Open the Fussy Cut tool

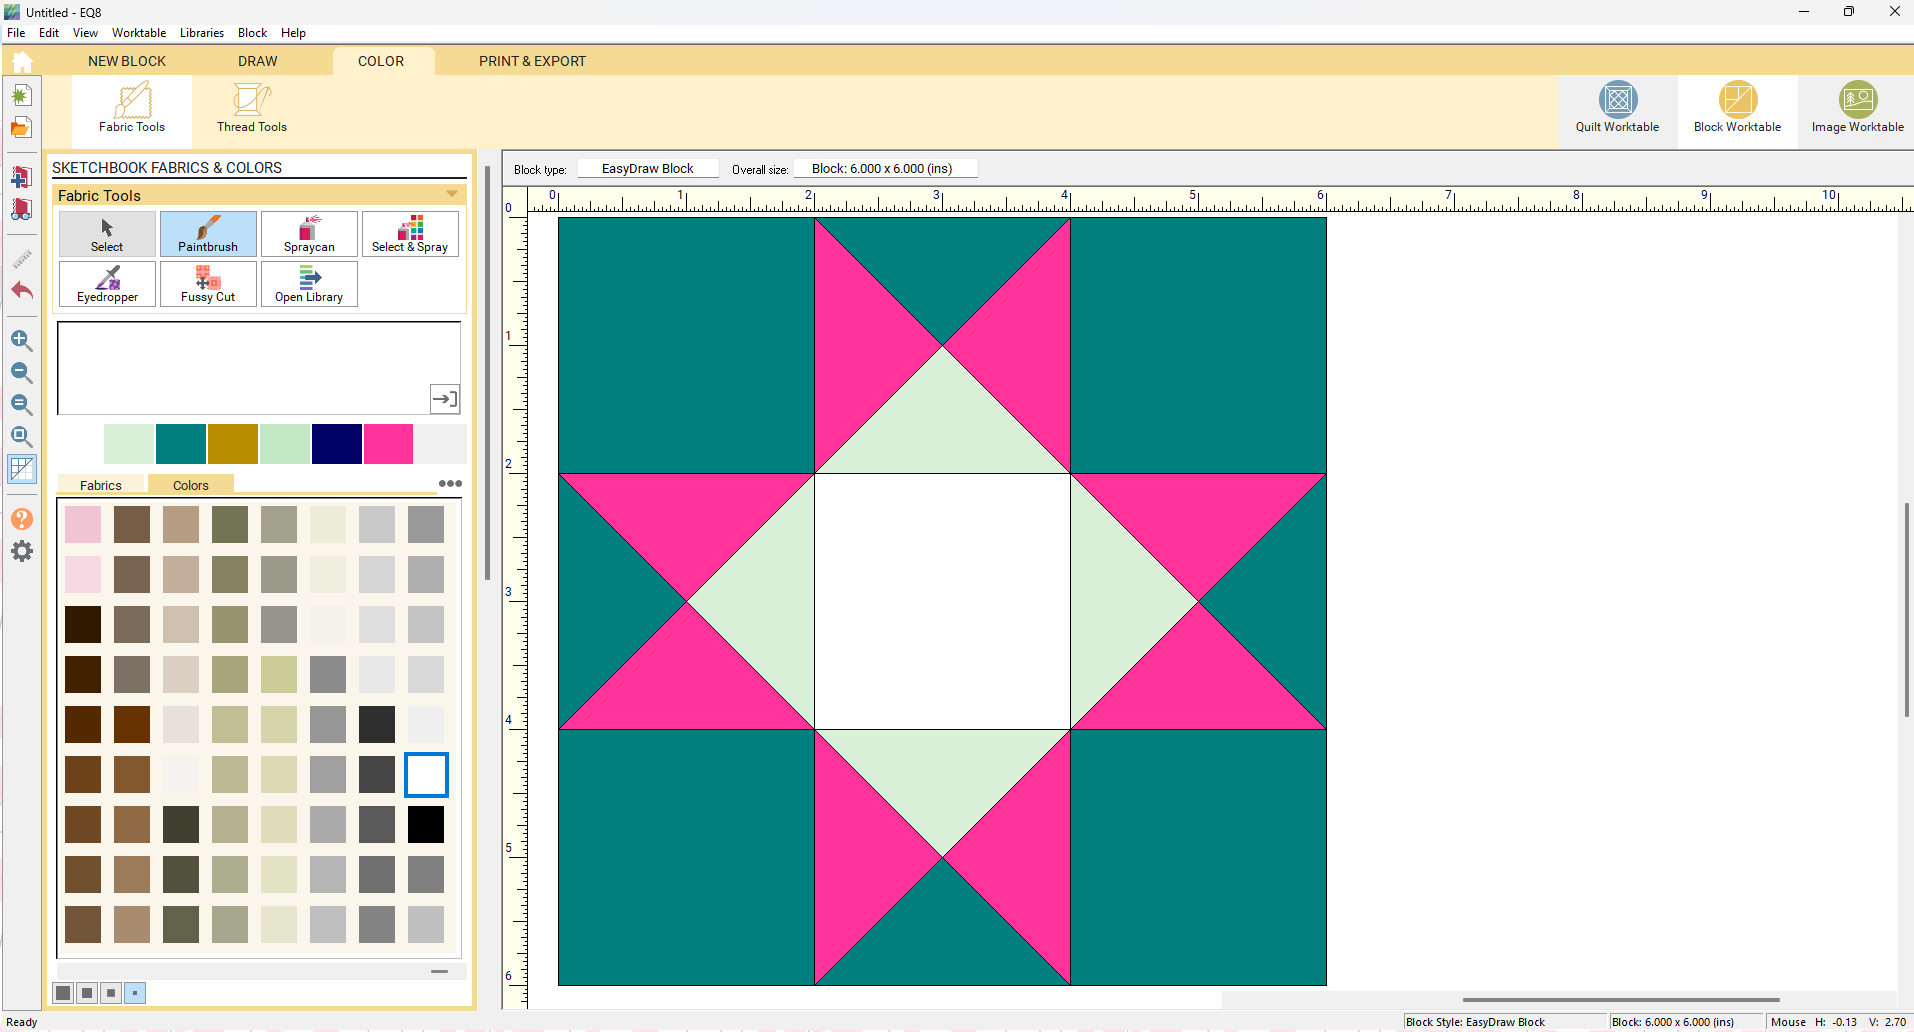208,283
